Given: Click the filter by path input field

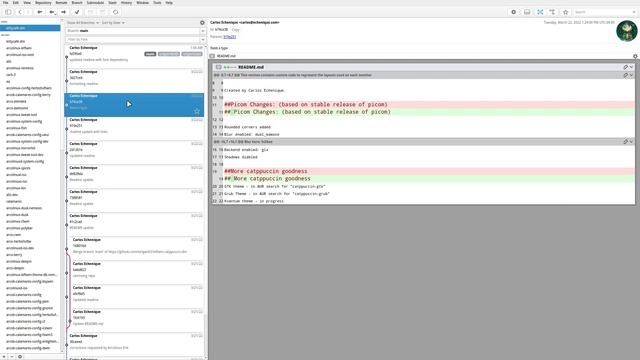Looking at the screenshot, I should [x=133, y=40].
